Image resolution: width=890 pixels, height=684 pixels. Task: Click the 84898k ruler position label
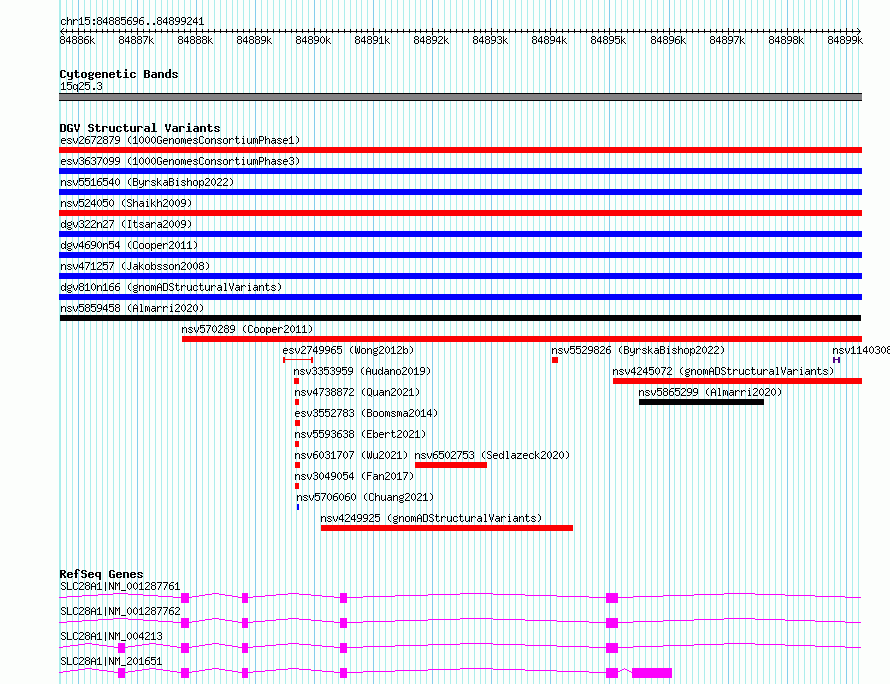coord(786,40)
